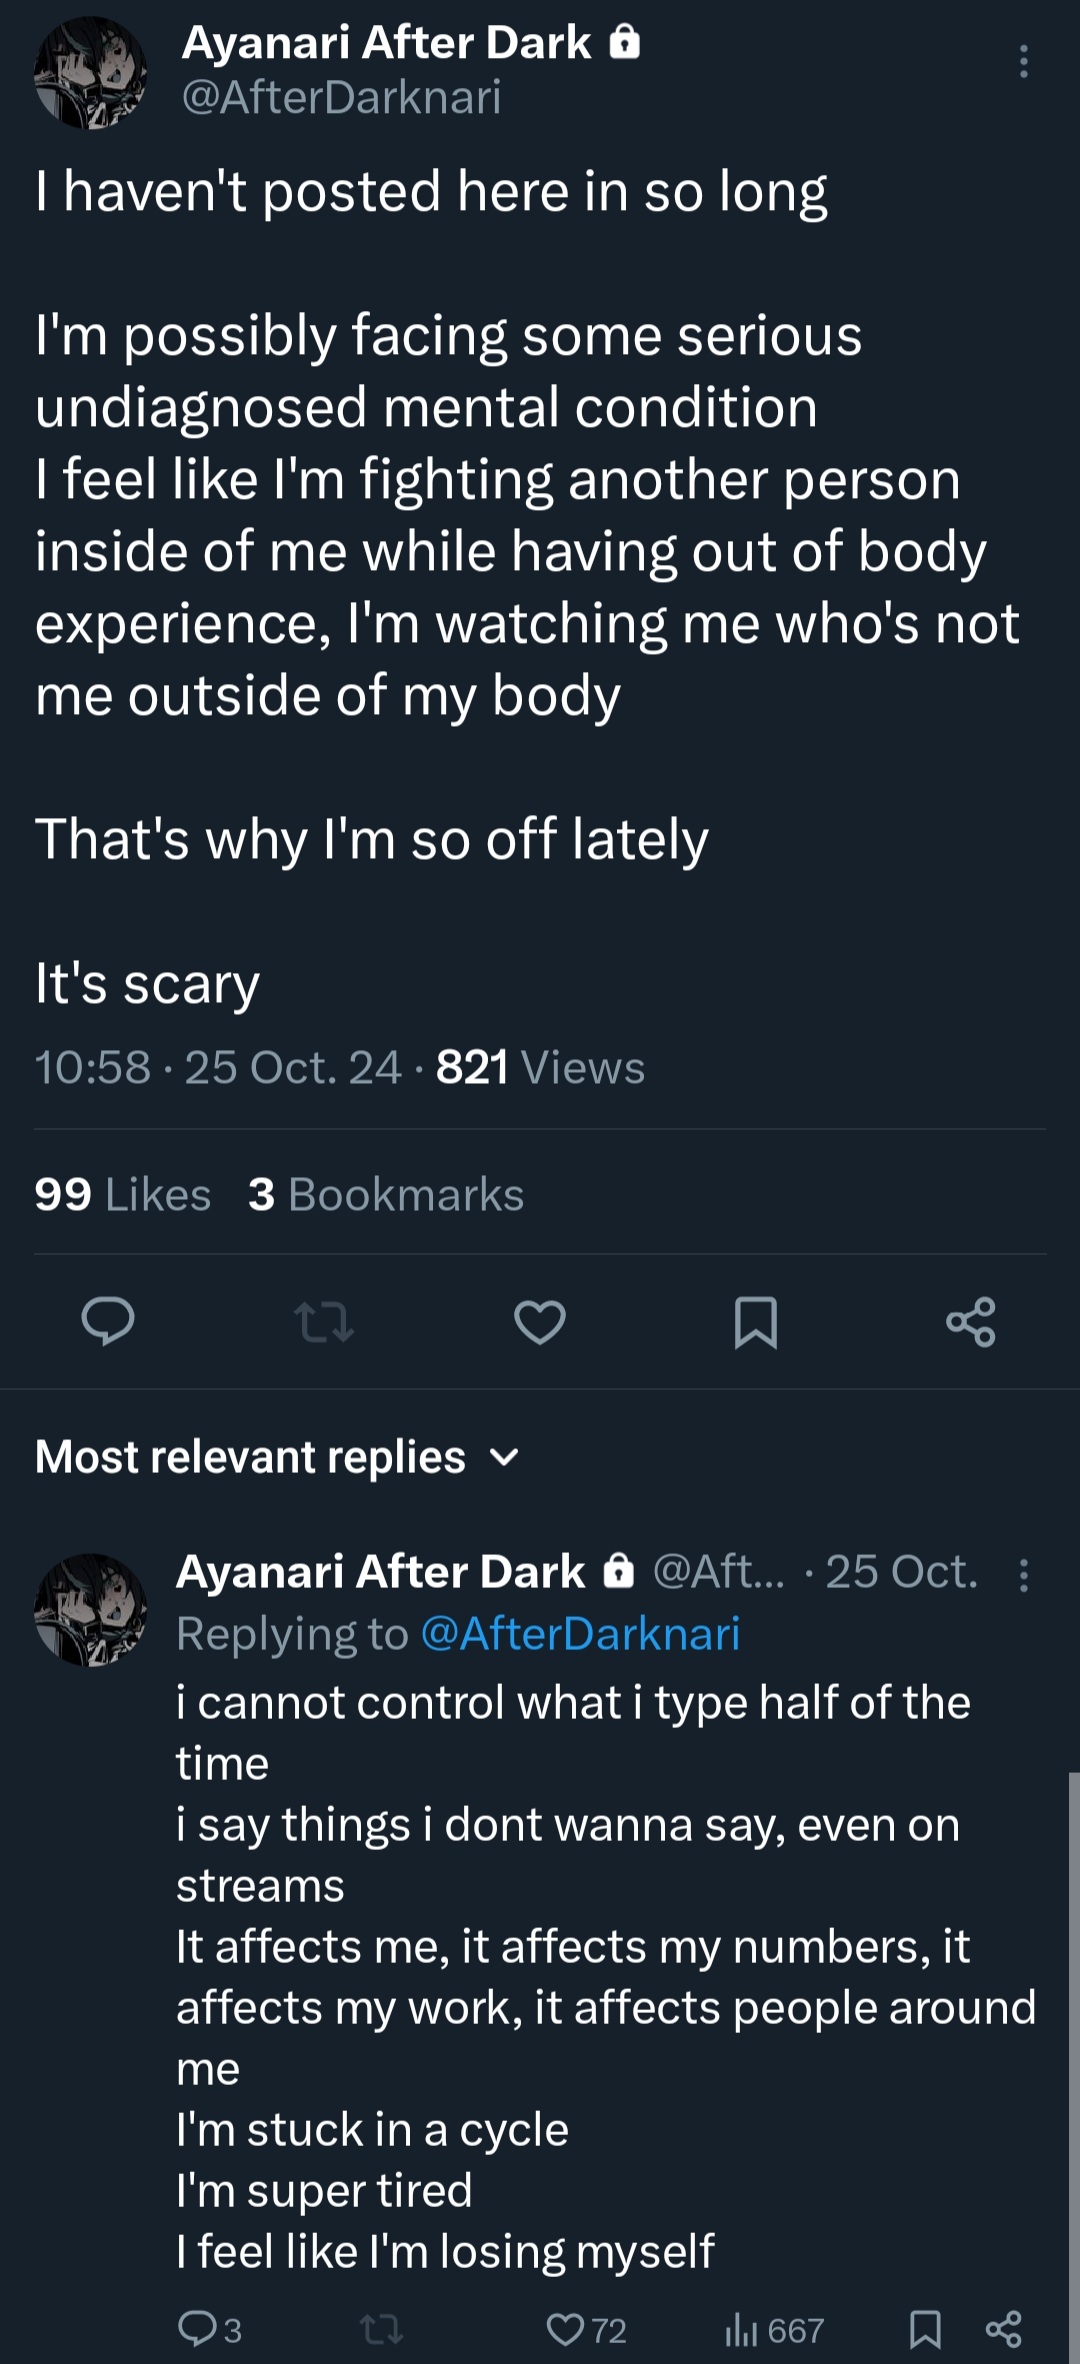Open the reply's three-dot options menu
Viewport: 1080px width, 2364px height.
click(x=1023, y=1575)
